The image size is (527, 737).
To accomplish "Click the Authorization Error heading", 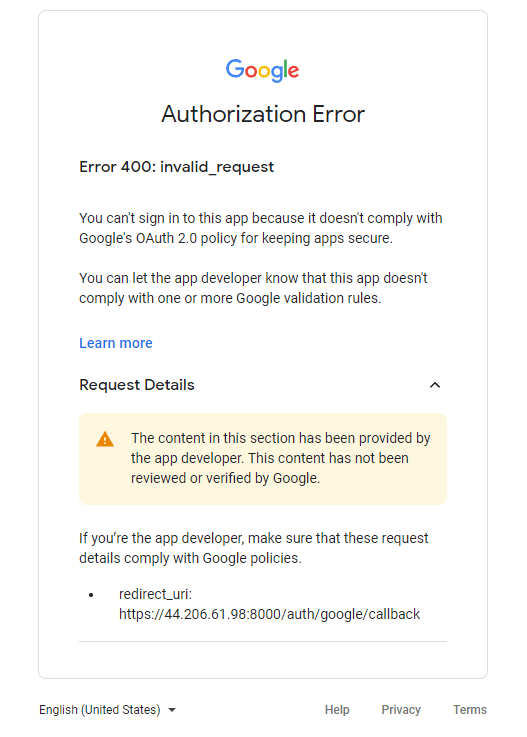I will 263,114.
